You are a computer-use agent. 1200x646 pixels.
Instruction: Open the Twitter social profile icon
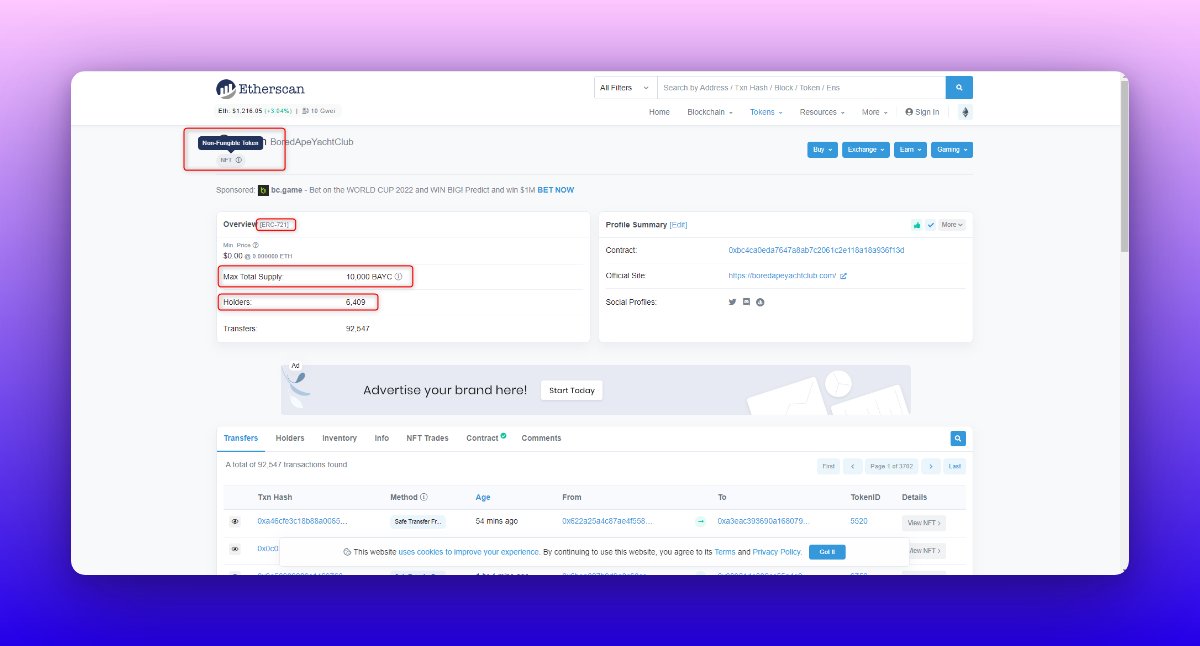pos(732,302)
